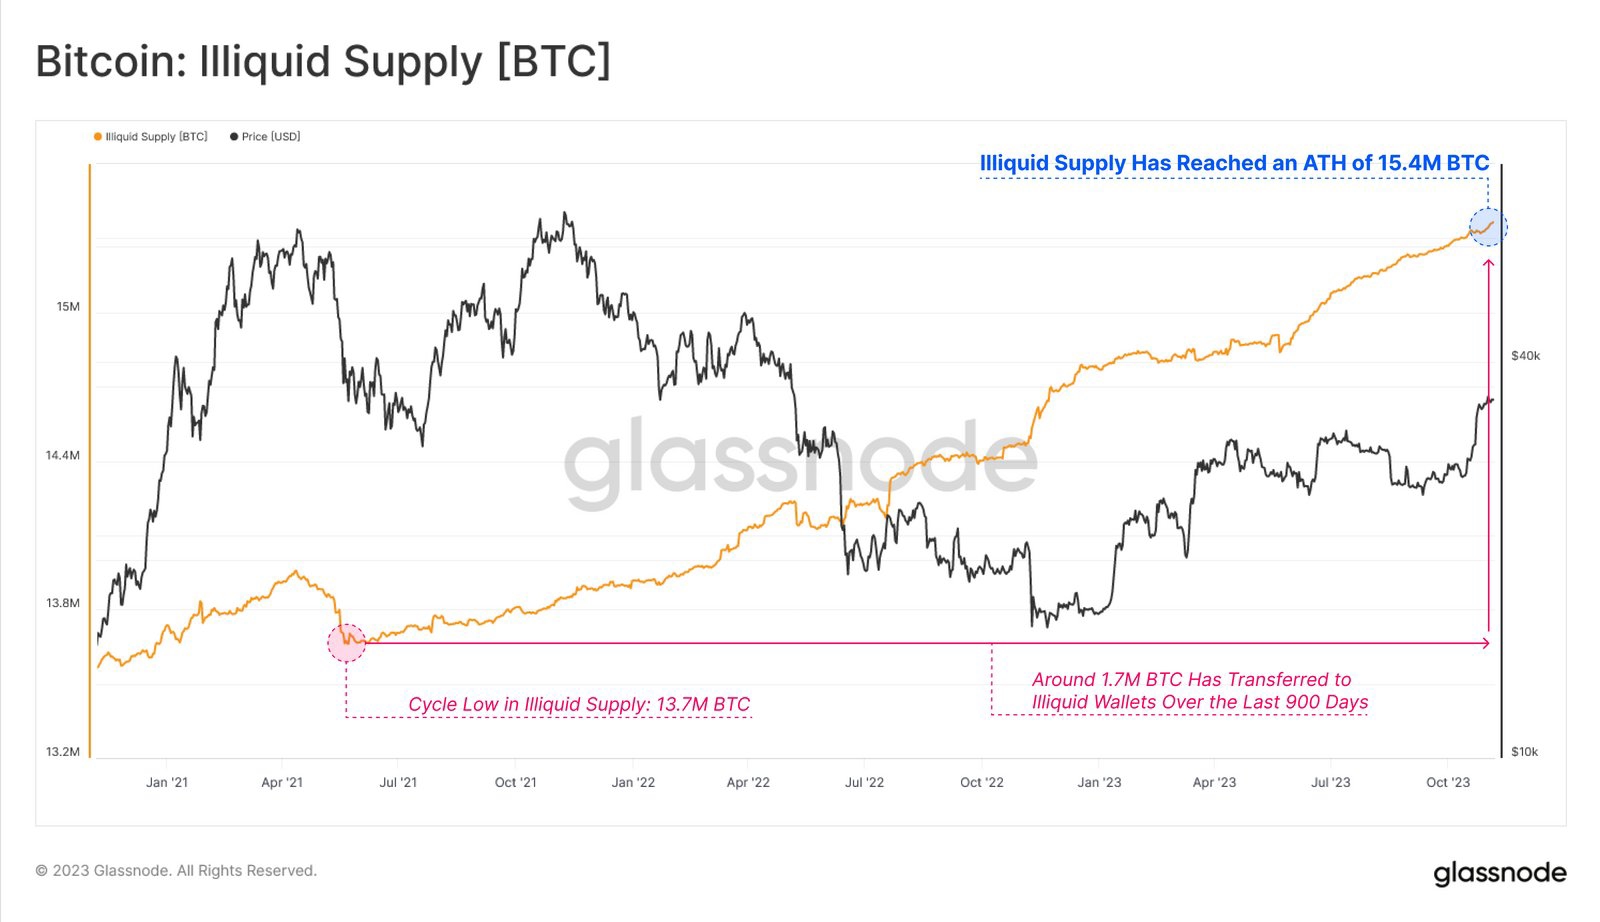Screen dimensions: 1600x922
Task: Click the Jan '22 x-axis label
Action: pos(633,782)
